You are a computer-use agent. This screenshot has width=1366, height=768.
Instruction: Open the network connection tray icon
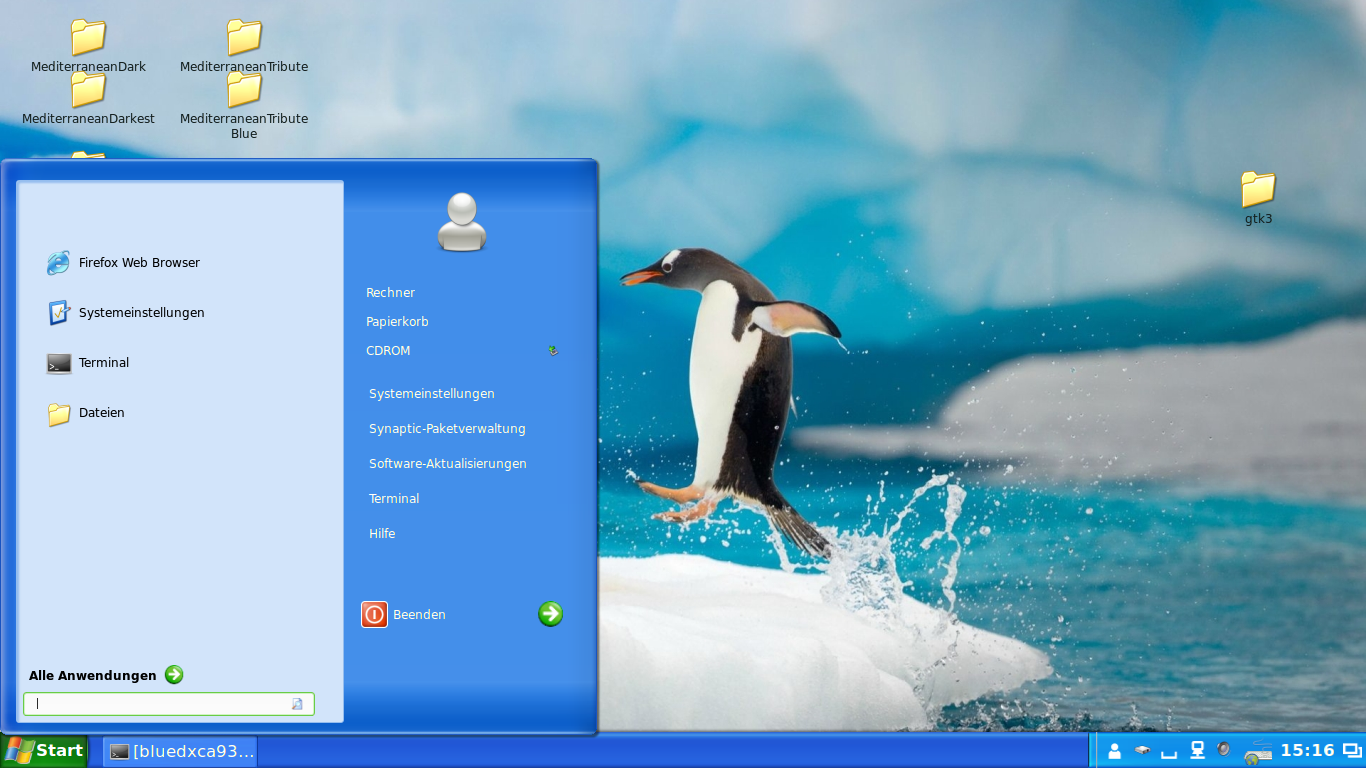(x=1196, y=750)
